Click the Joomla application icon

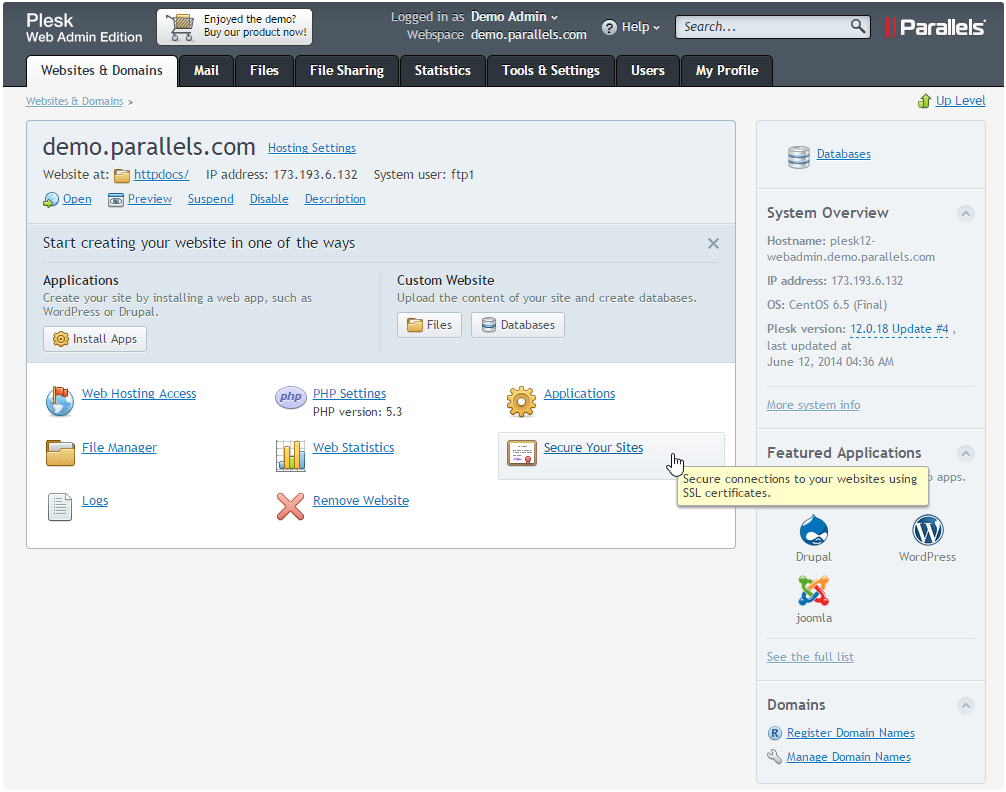click(x=813, y=591)
